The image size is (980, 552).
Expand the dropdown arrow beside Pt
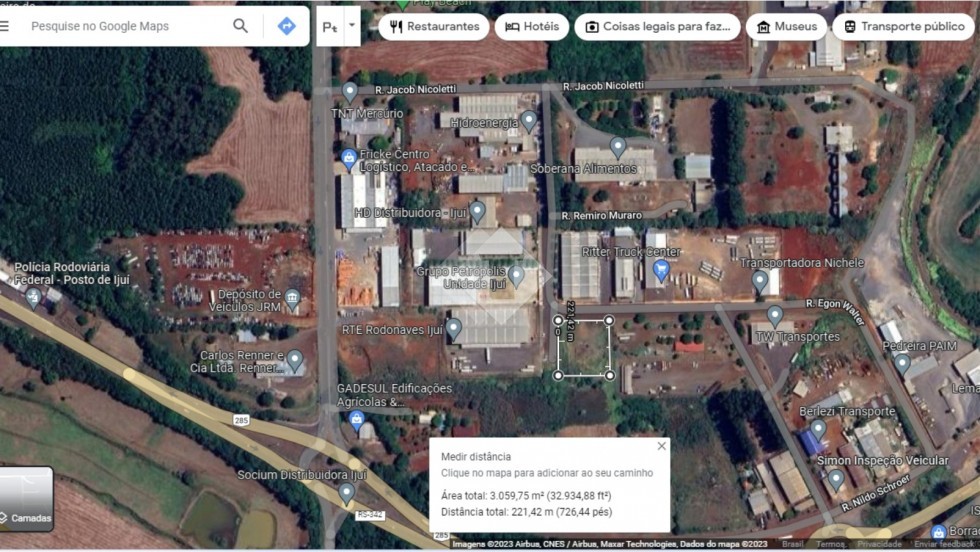coord(352,26)
